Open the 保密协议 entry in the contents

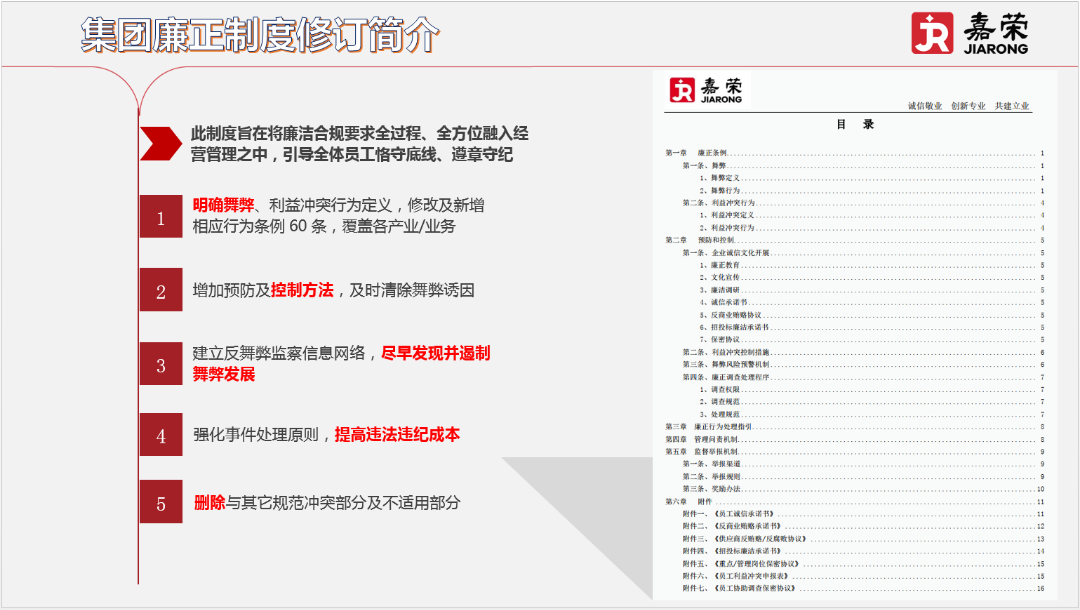[723, 337]
